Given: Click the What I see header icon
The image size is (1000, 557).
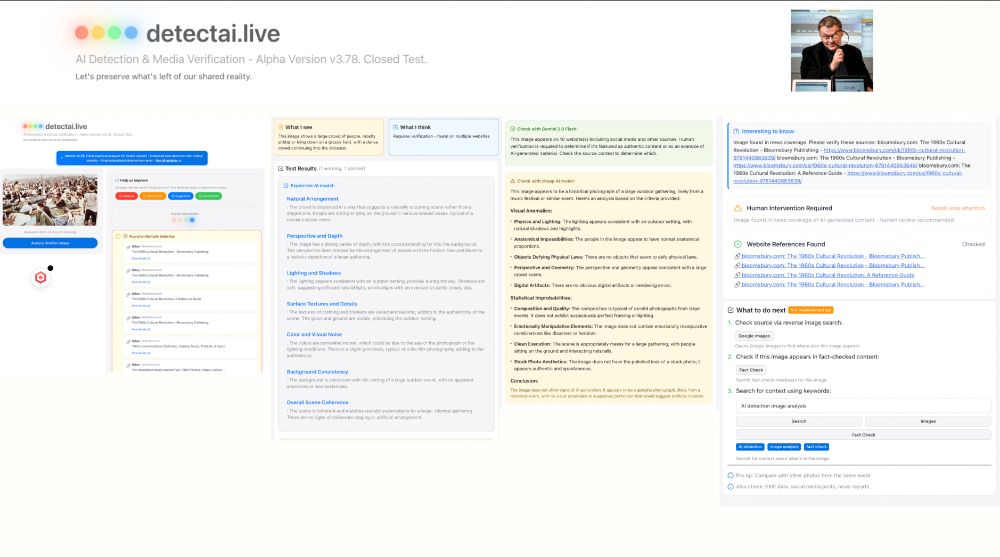Looking at the screenshot, I should coord(281,127).
